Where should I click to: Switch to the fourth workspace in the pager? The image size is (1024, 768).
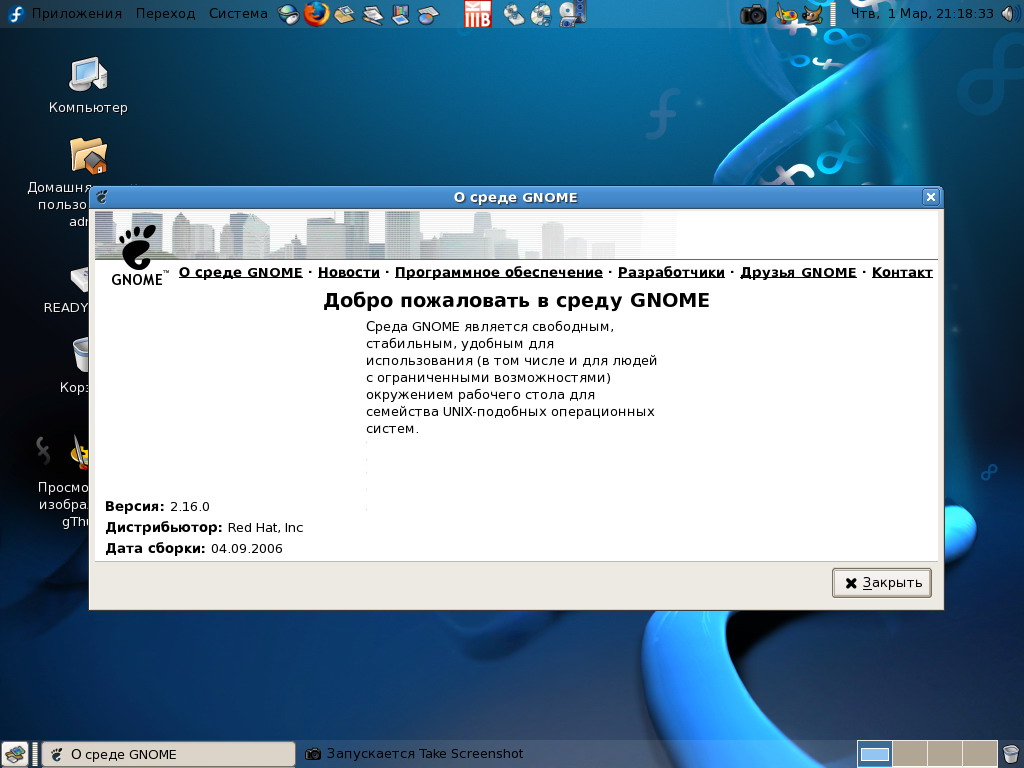pyautogui.click(x=980, y=754)
